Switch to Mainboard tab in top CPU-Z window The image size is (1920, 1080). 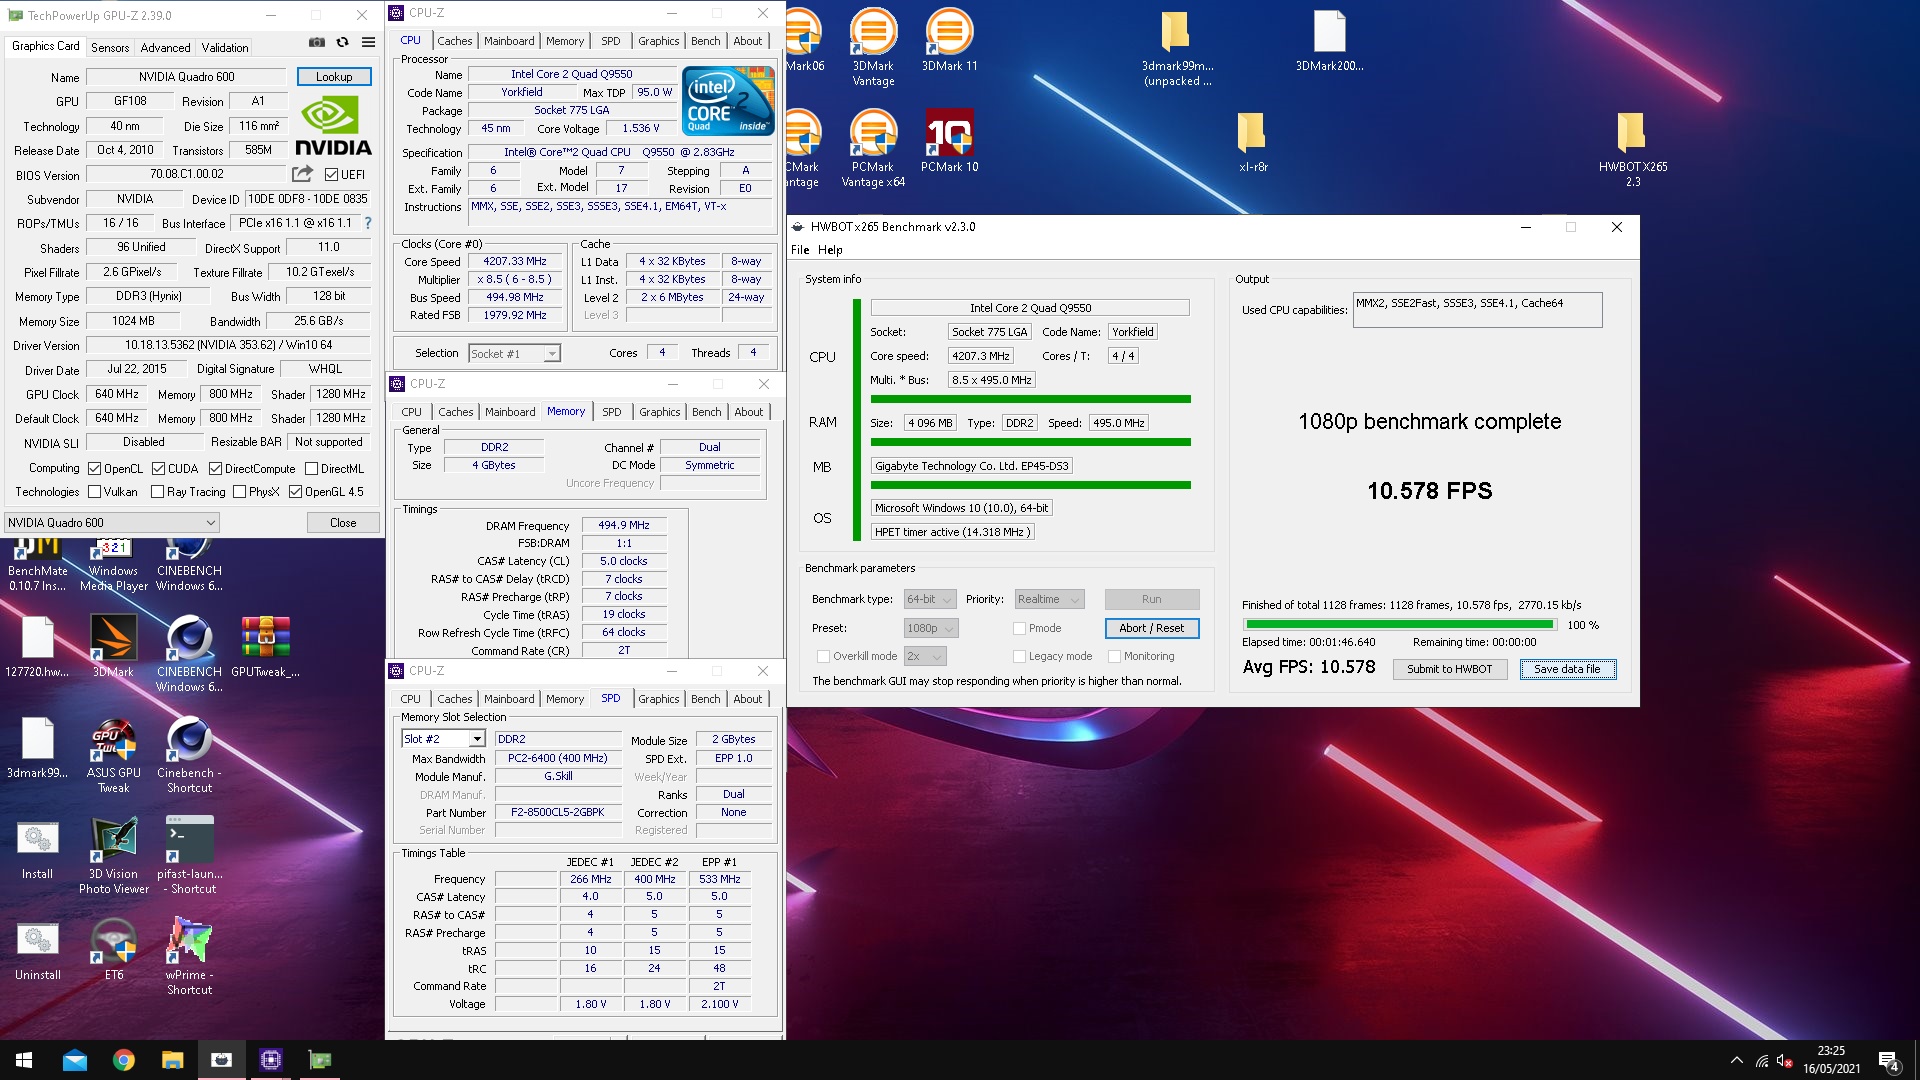click(x=509, y=41)
